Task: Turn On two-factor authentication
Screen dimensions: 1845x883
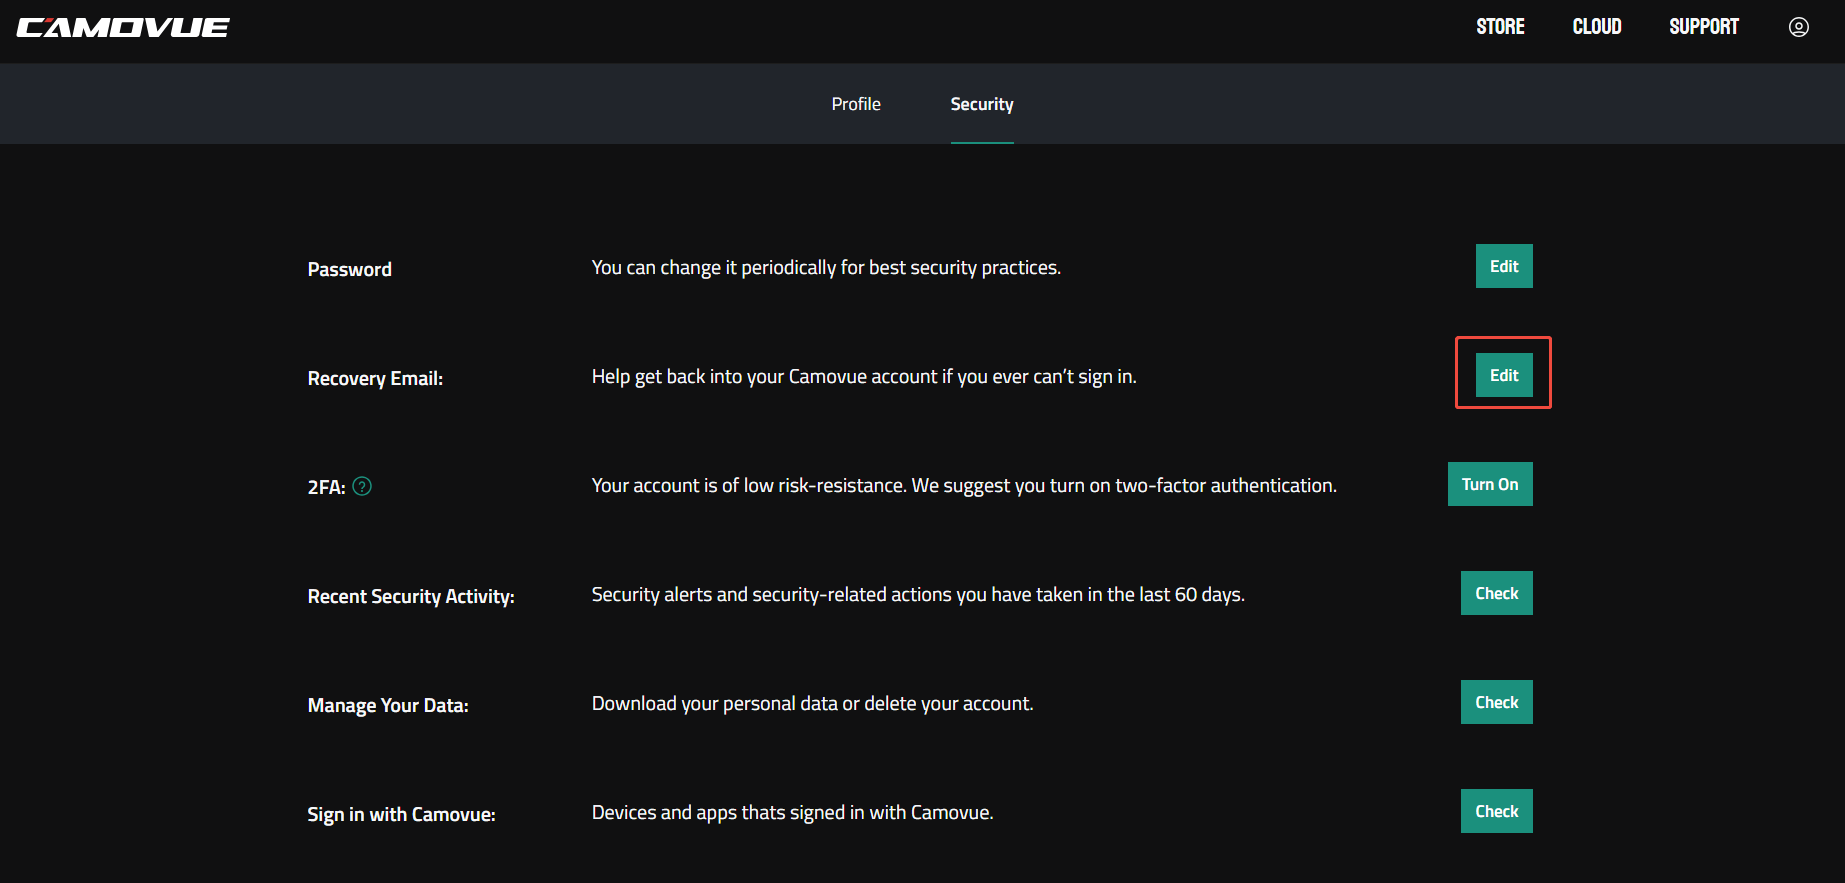Action: click(1490, 484)
